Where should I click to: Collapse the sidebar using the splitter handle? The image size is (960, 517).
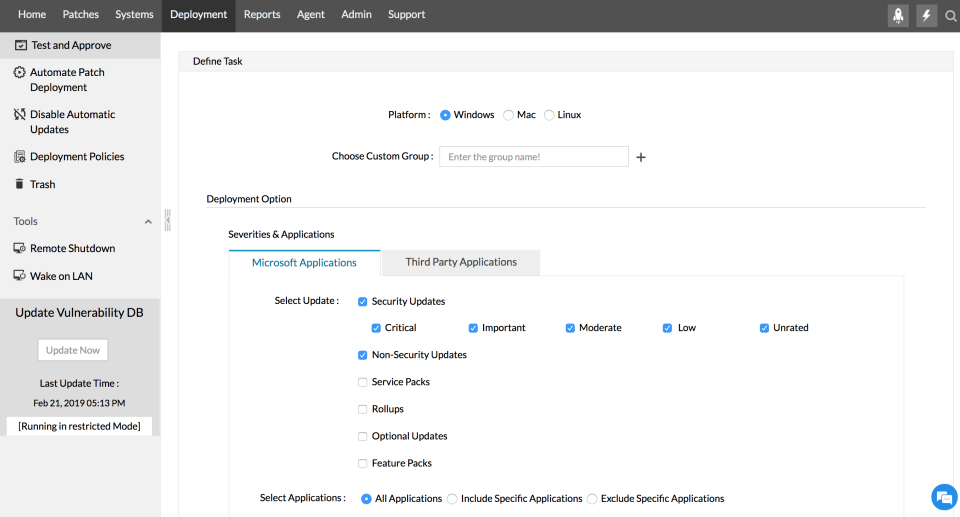(168, 220)
